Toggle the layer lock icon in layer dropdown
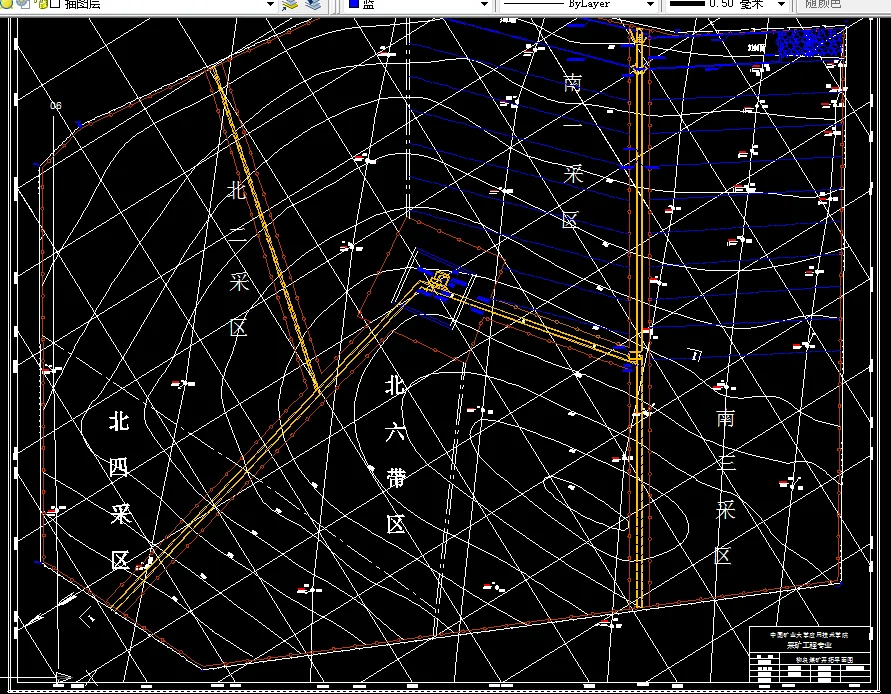 pos(42,5)
